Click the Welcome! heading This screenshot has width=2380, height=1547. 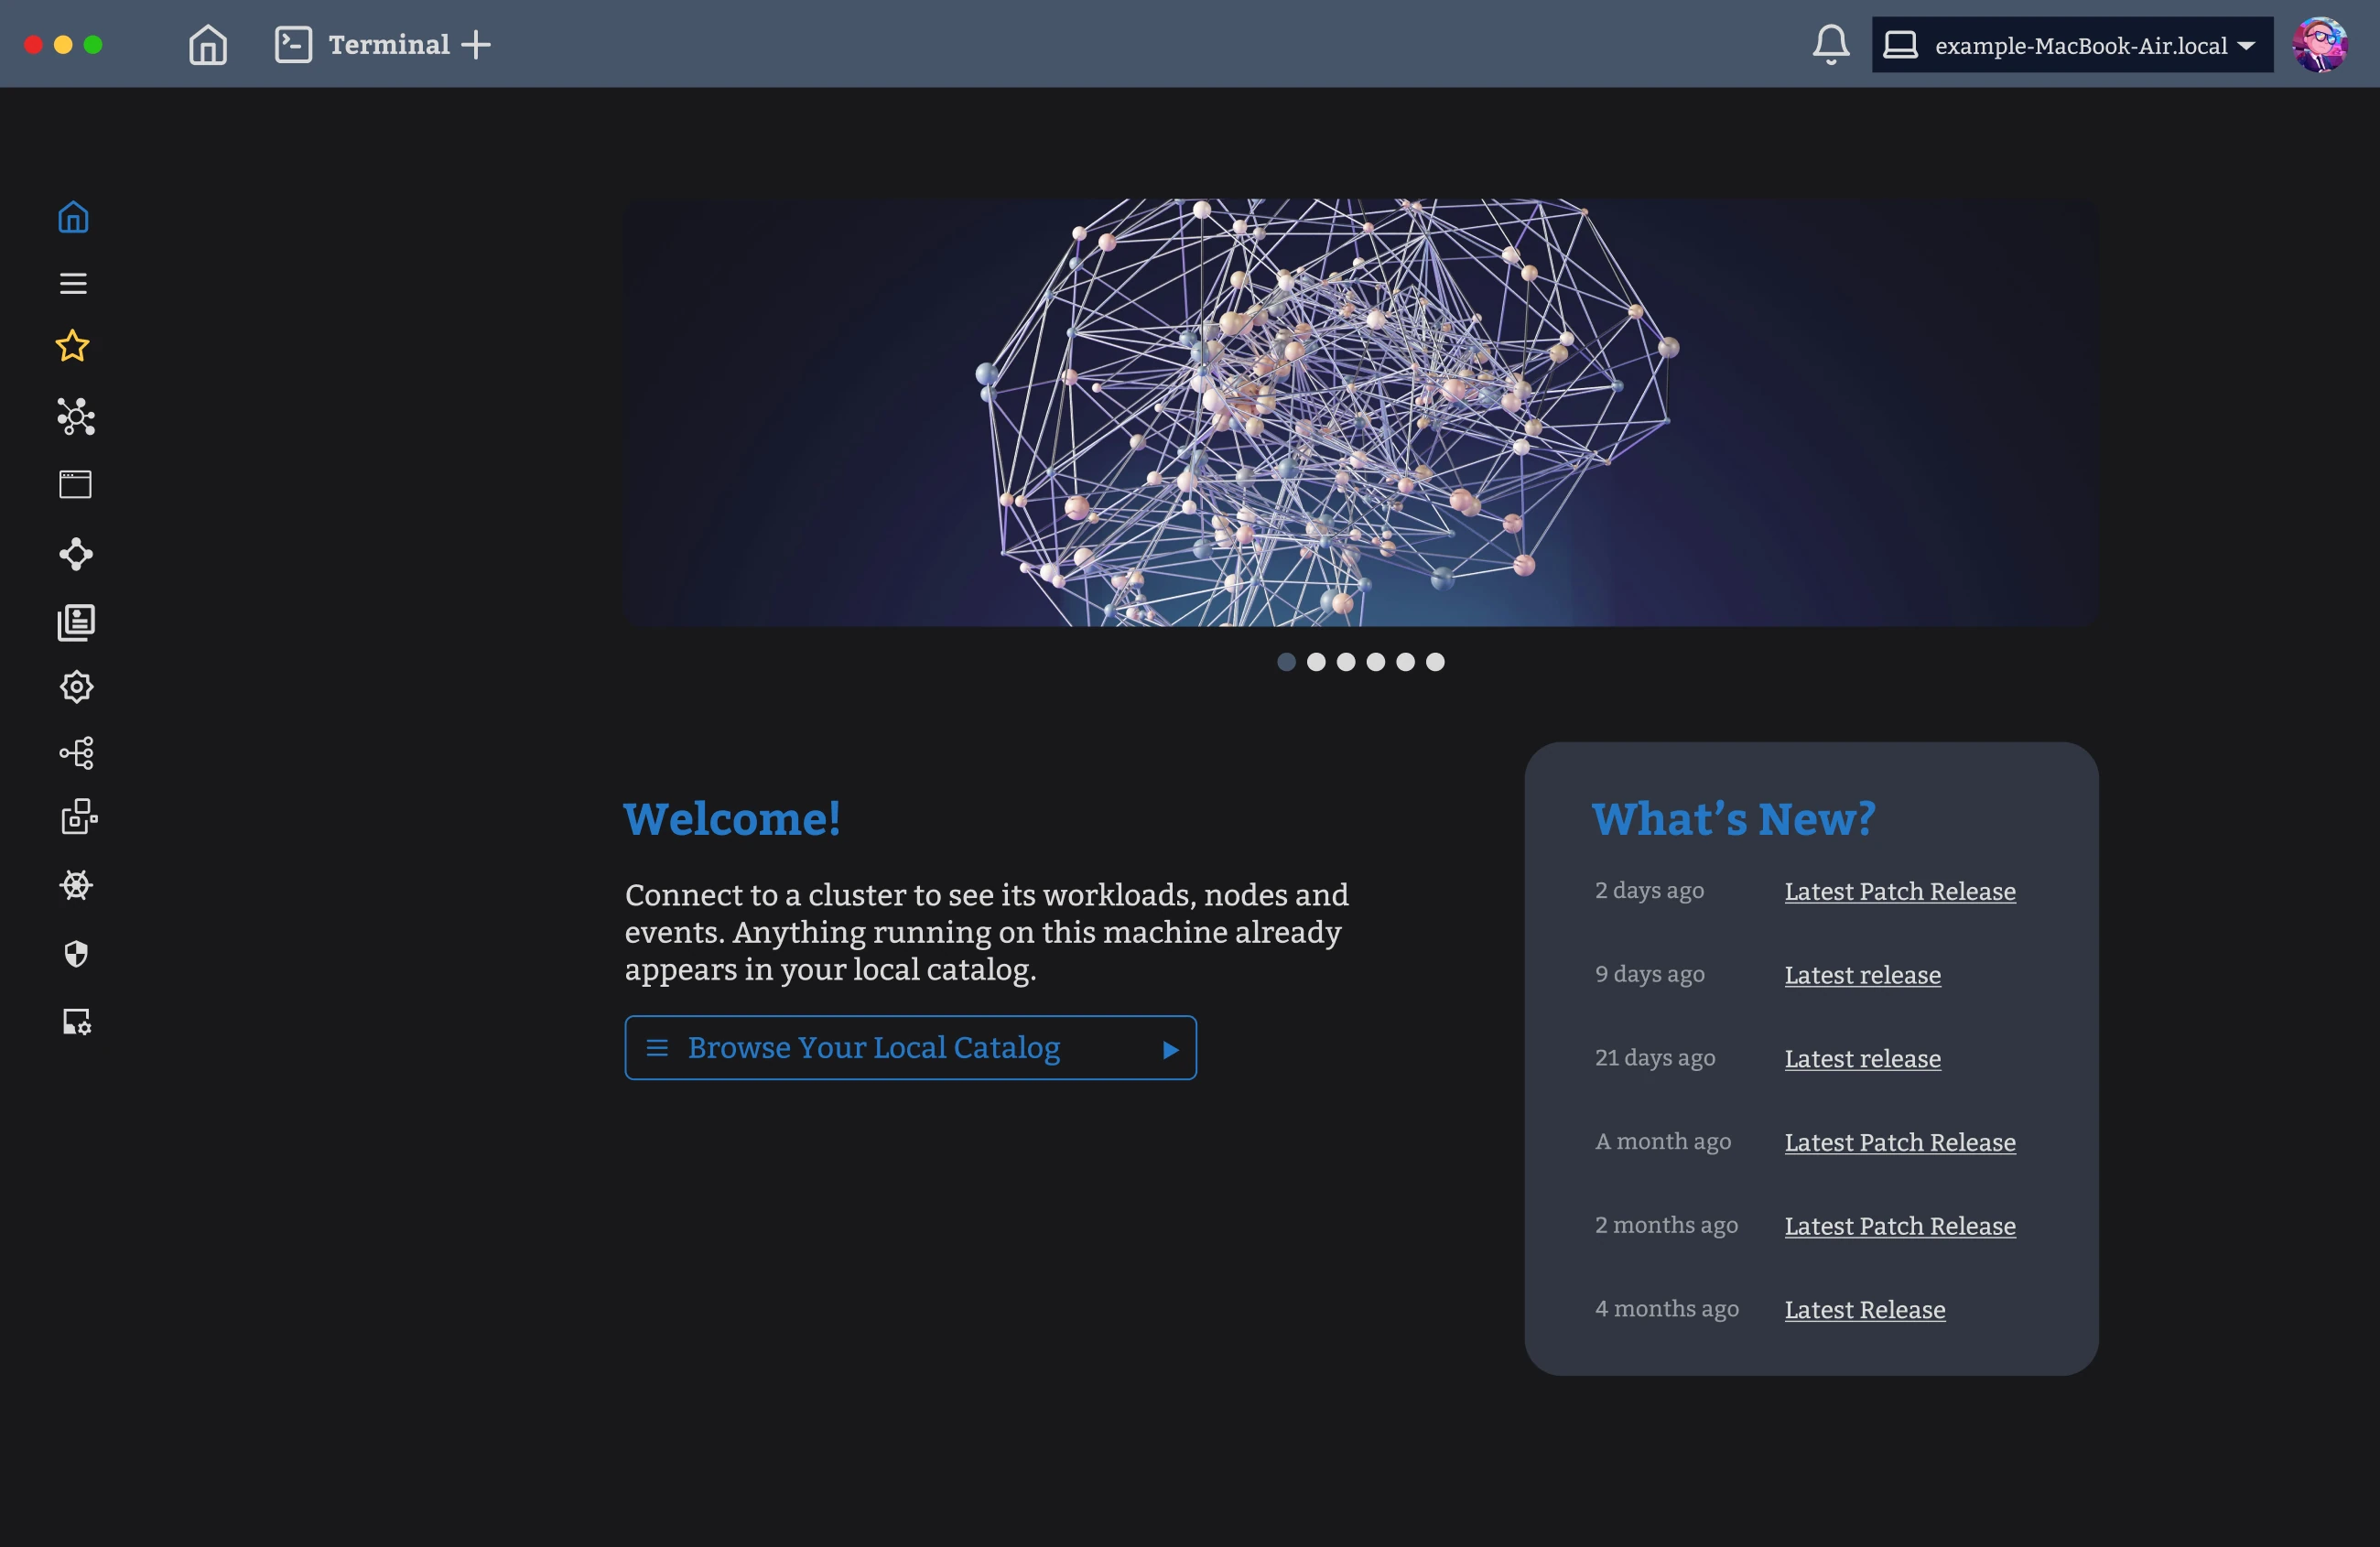click(732, 819)
